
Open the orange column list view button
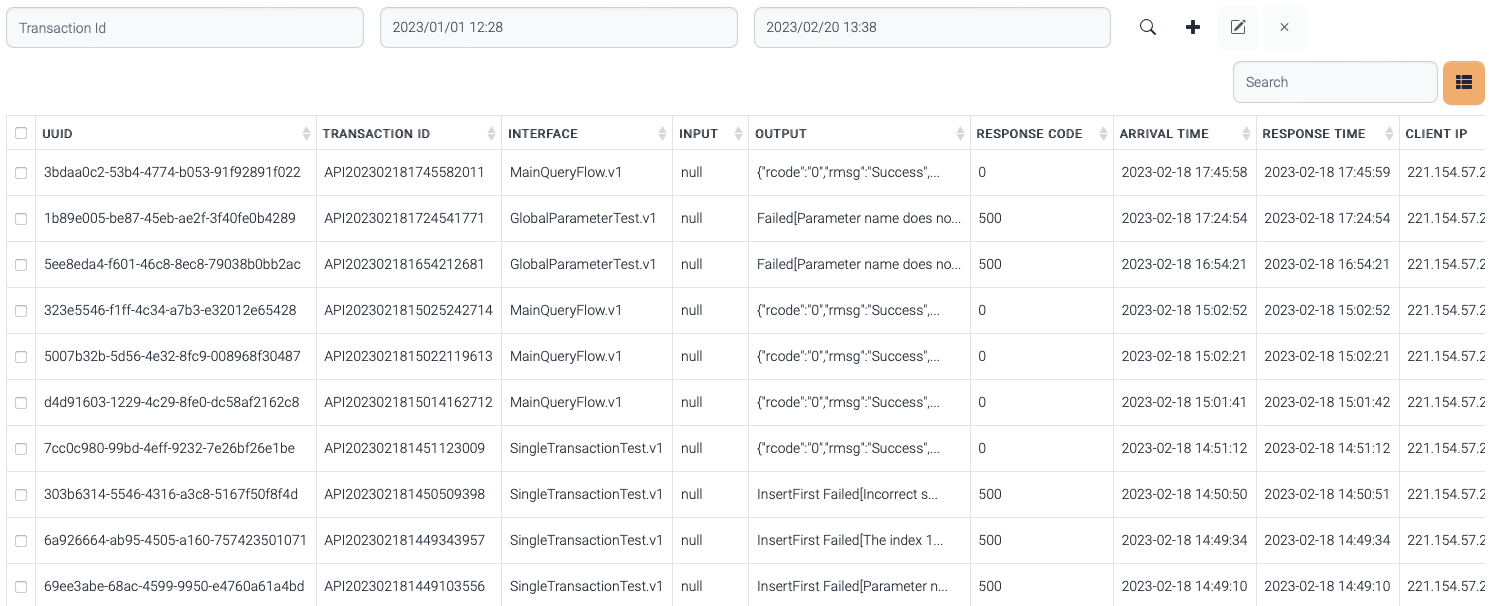tap(1463, 82)
